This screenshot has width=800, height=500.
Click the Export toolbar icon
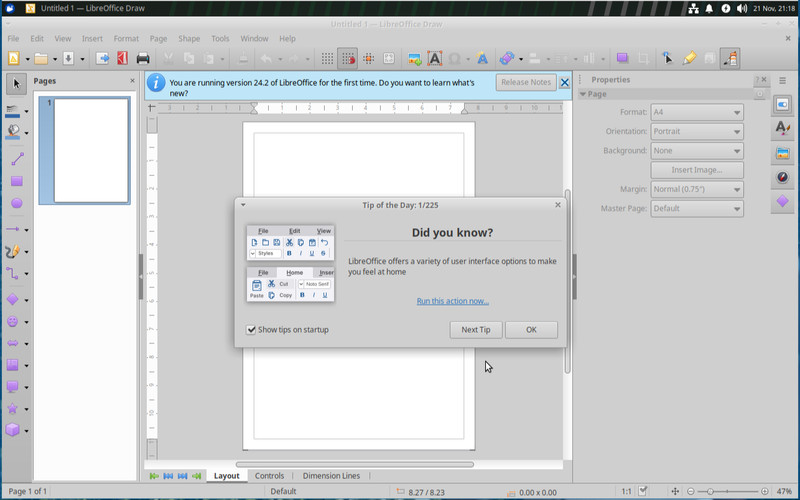[x=103, y=59]
